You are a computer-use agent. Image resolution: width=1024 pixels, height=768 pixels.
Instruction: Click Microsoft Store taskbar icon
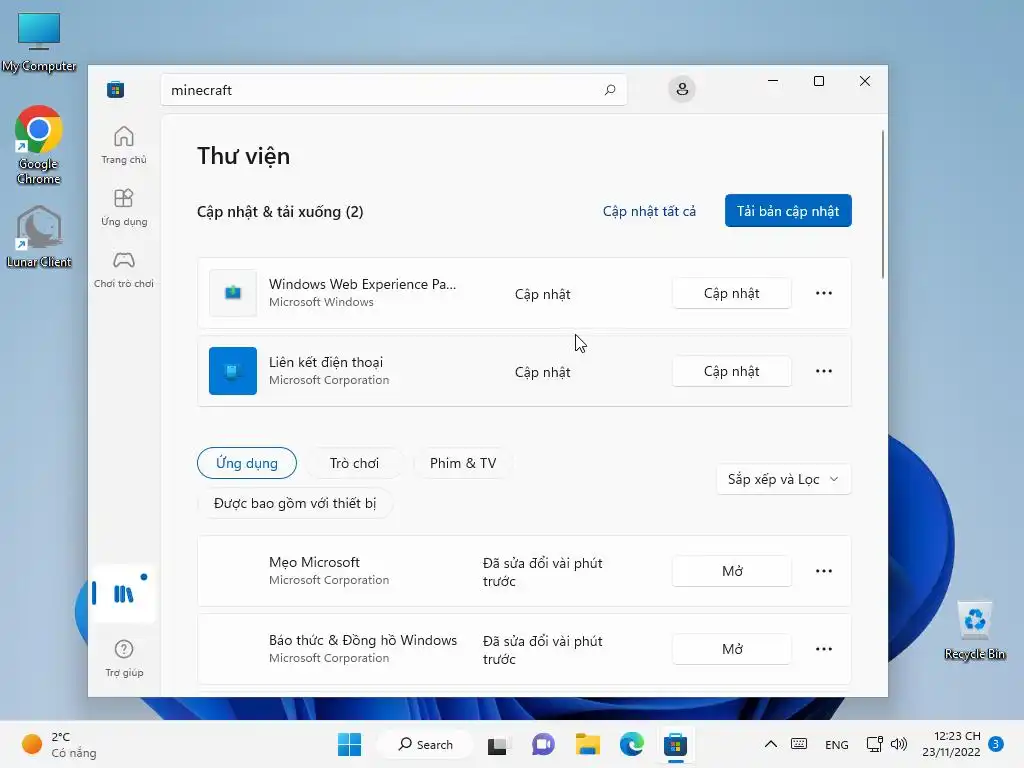pos(676,744)
